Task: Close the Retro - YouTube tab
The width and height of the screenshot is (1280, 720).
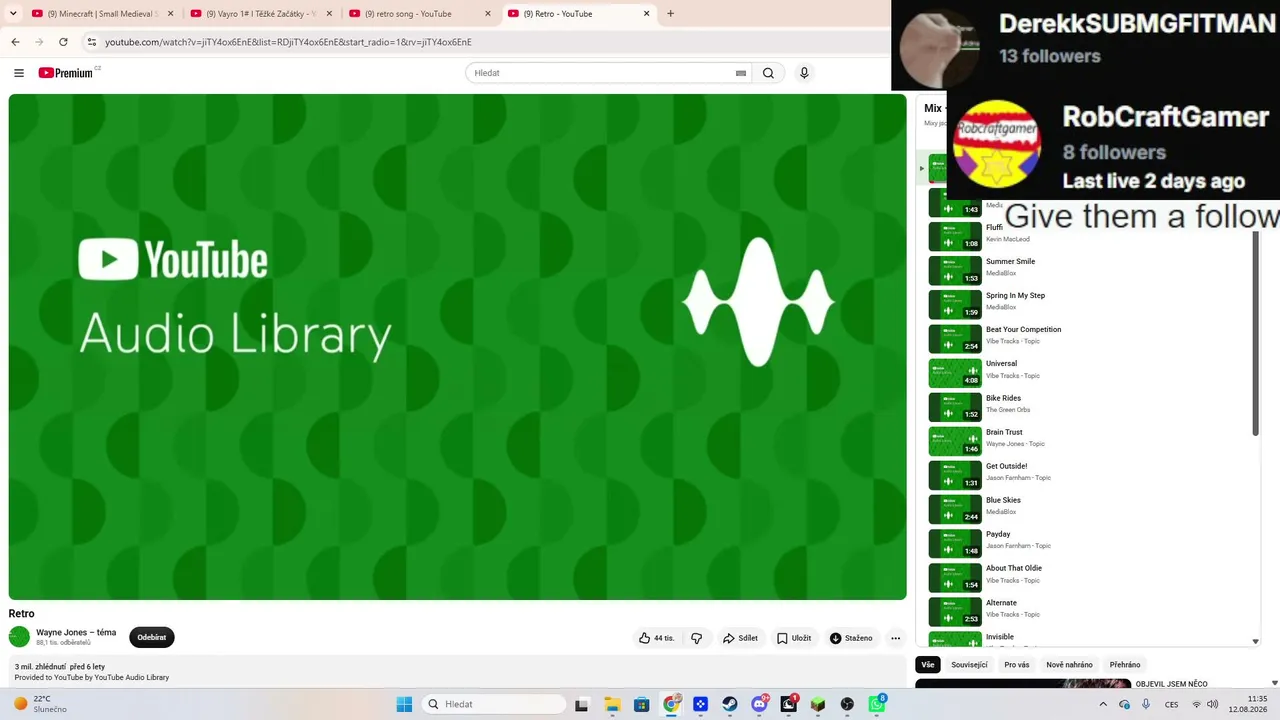Action: click(x=647, y=14)
